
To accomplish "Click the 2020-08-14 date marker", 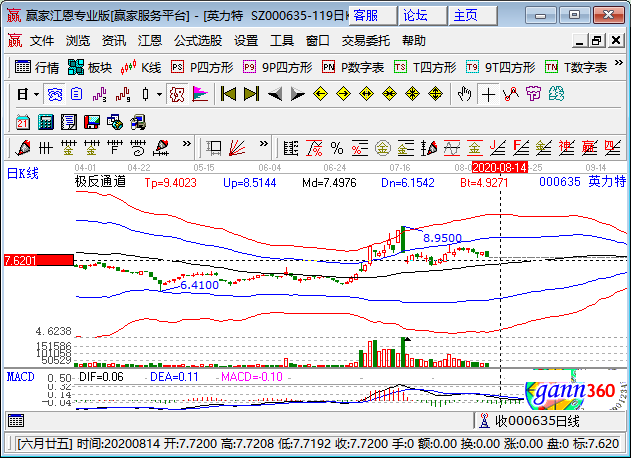I will pyautogui.click(x=499, y=167).
